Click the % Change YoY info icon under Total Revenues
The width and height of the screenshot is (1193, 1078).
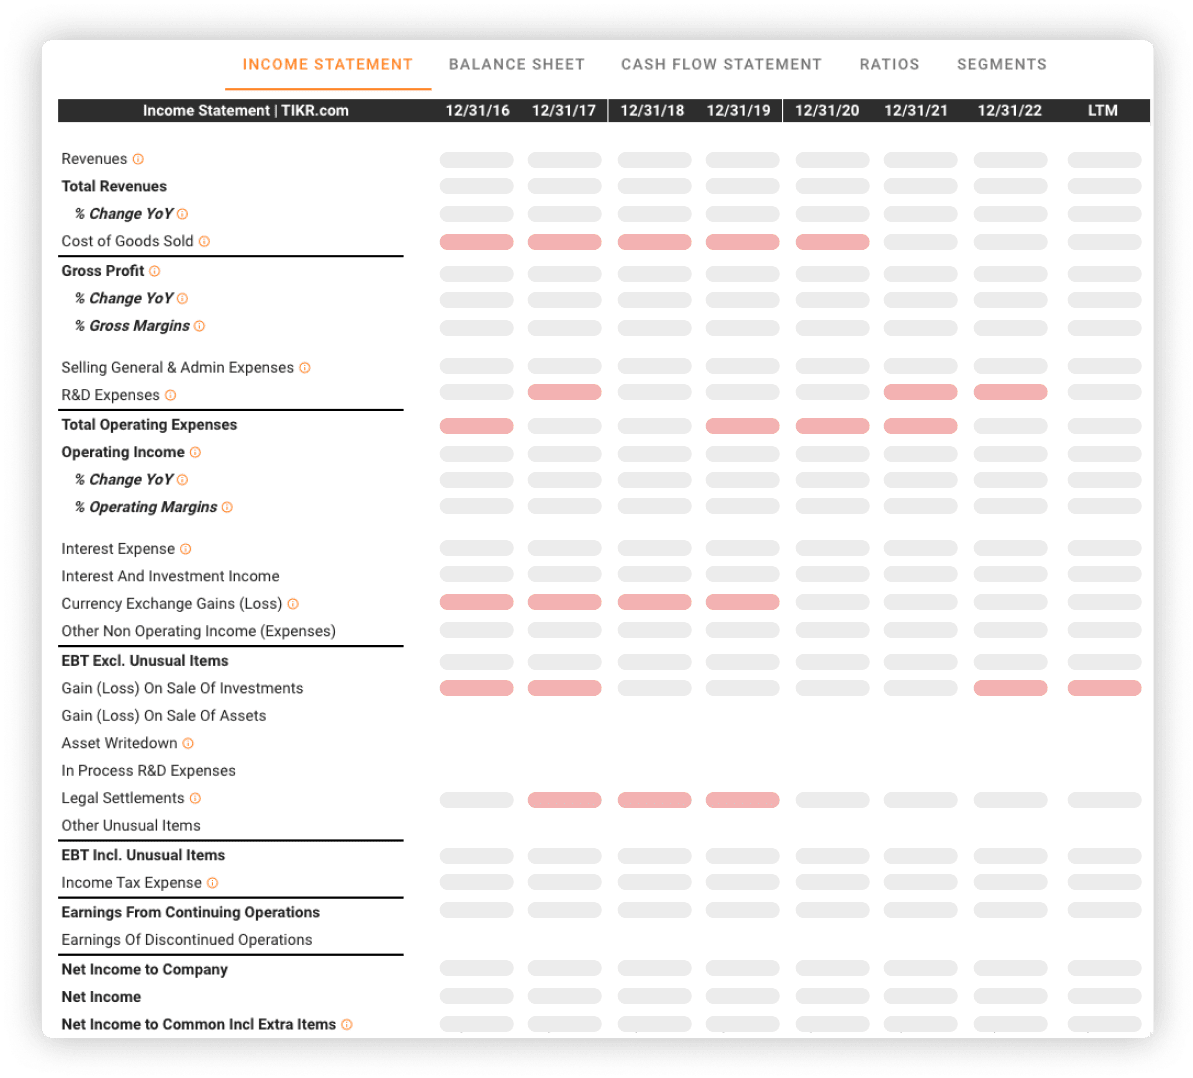[180, 213]
